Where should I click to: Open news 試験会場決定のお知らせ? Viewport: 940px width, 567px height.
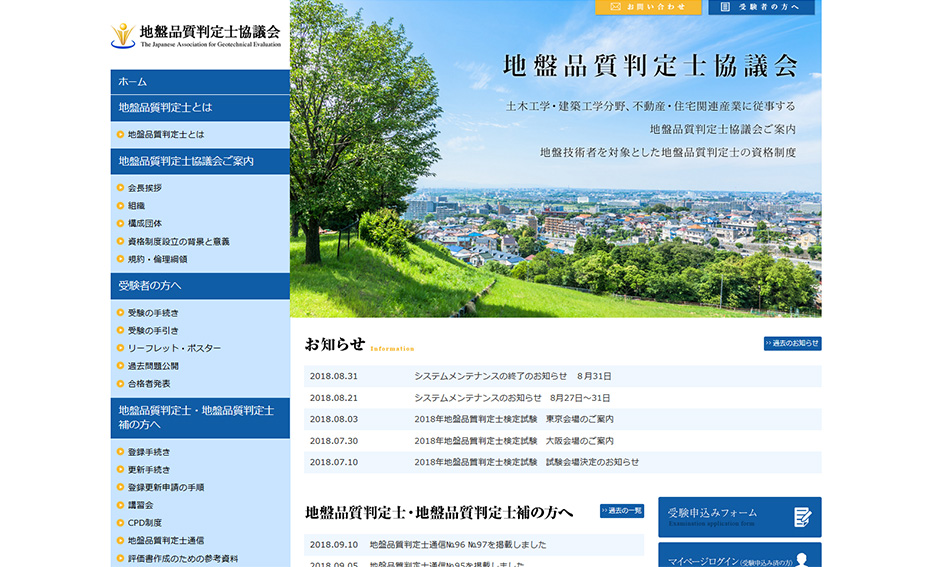[x=526, y=462]
